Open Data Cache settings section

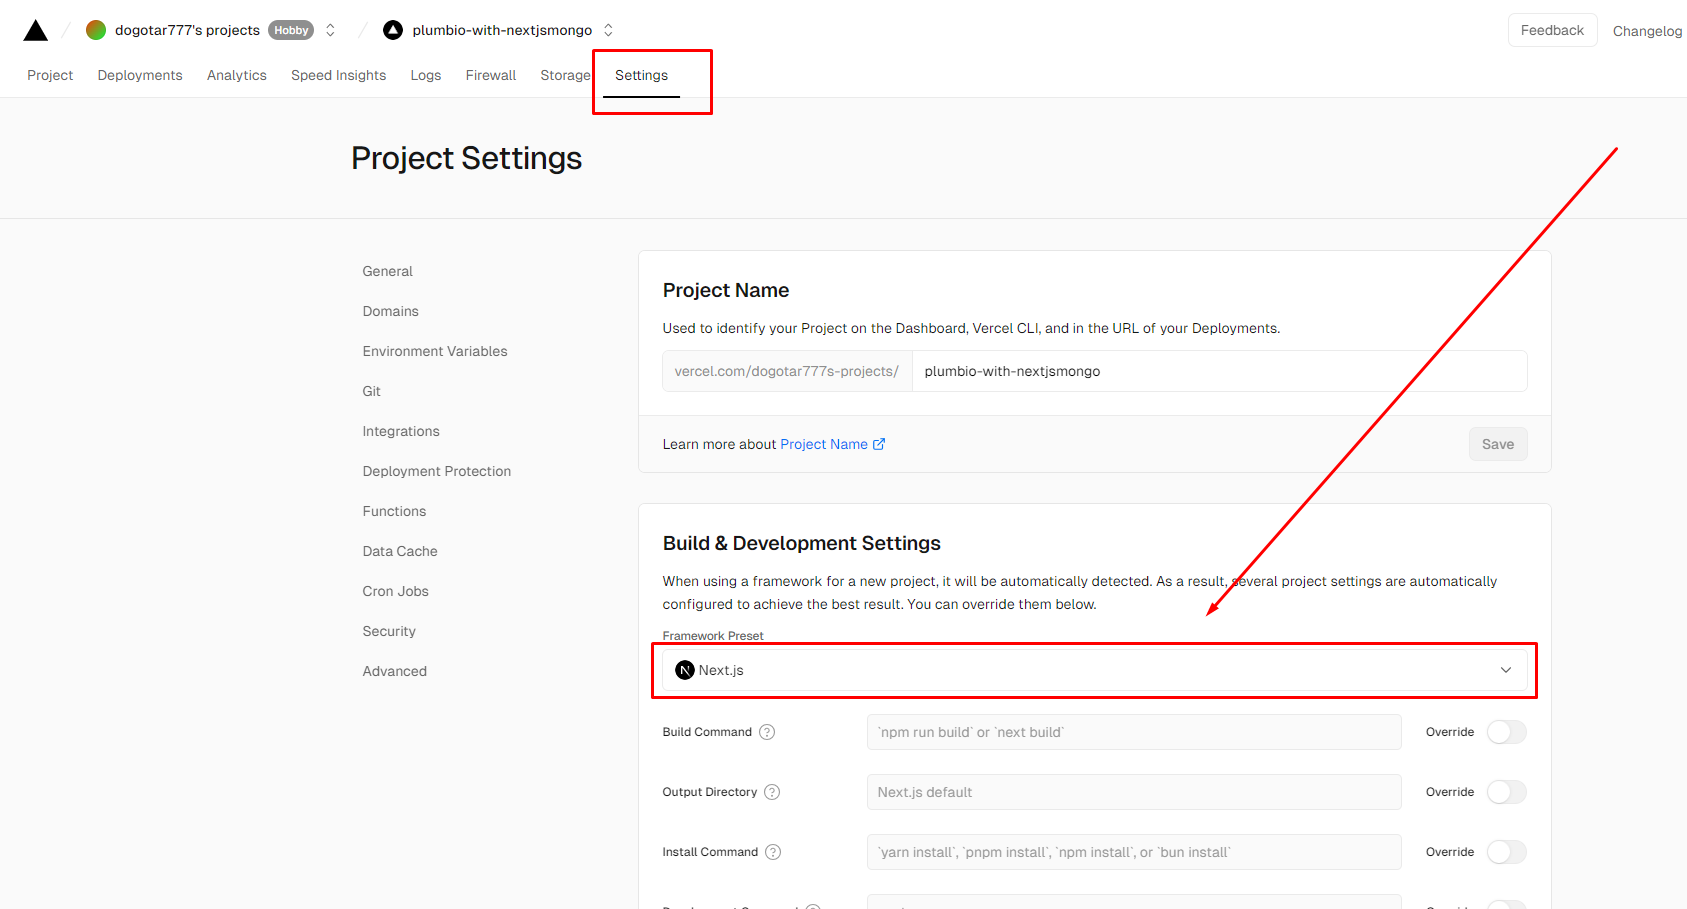coord(400,551)
